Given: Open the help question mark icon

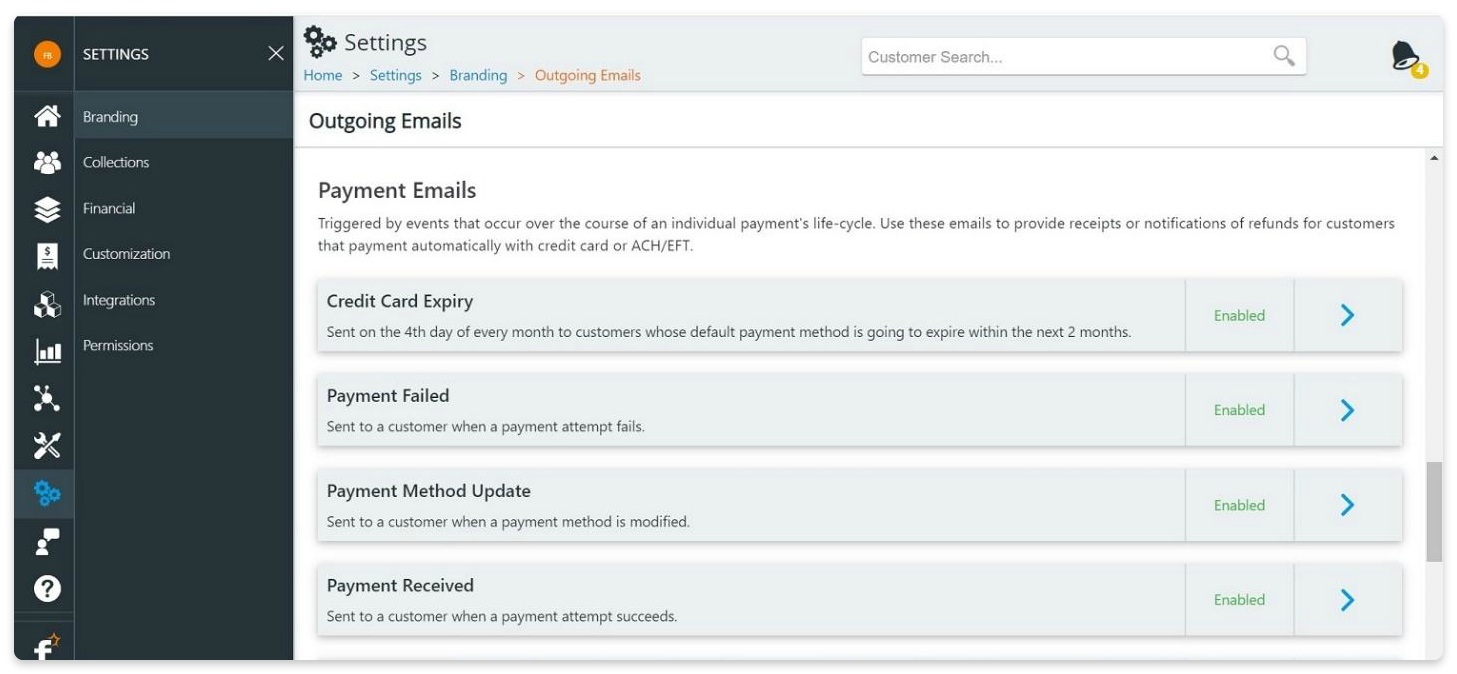Looking at the screenshot, I should [x=47, y=588].
